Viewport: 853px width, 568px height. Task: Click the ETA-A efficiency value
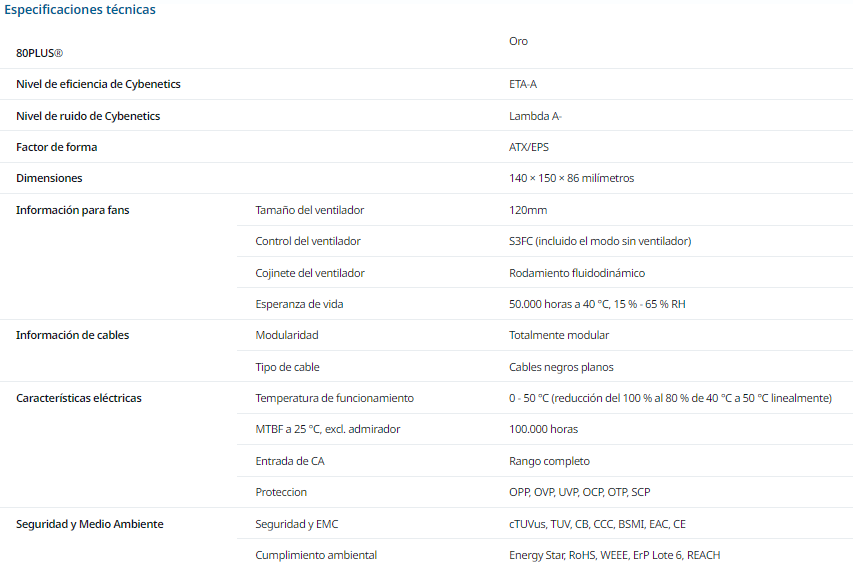tap(523, 84)
